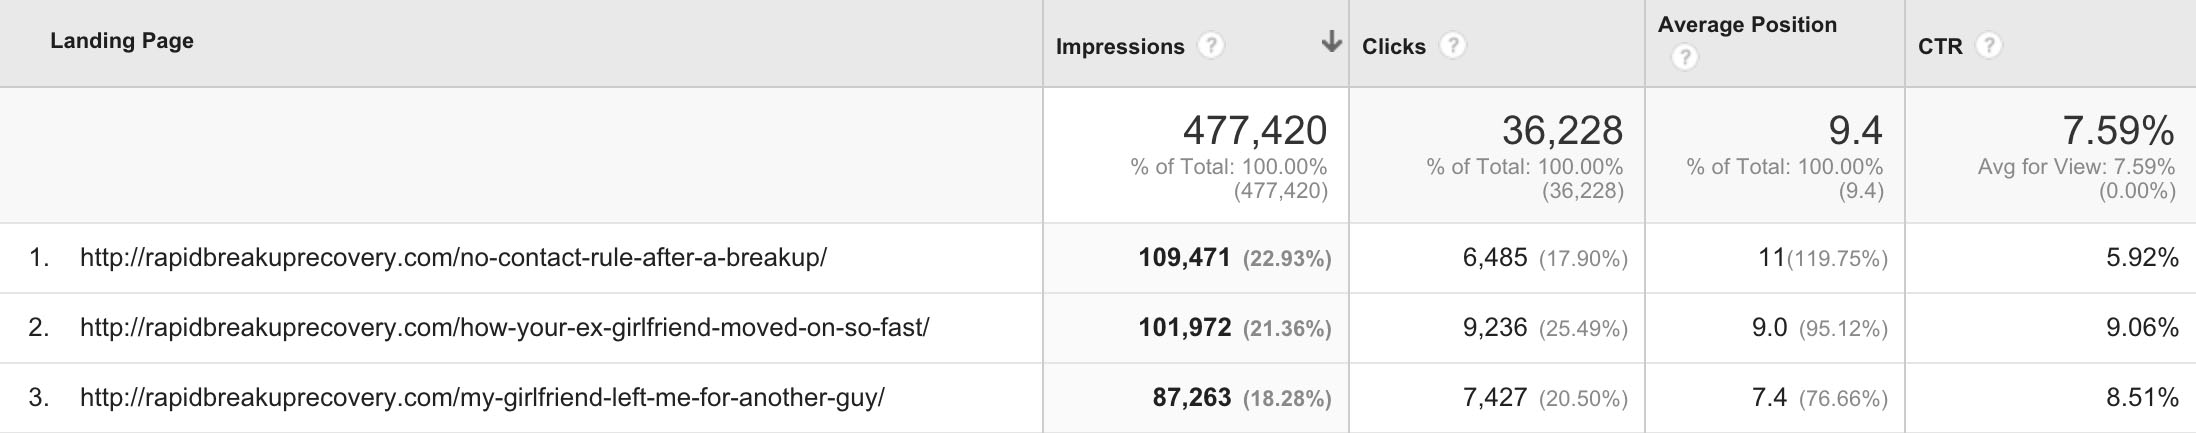Click the total clicks 36,228 figure
This screenshot has width=2196, height=433.
point(1562,131)
